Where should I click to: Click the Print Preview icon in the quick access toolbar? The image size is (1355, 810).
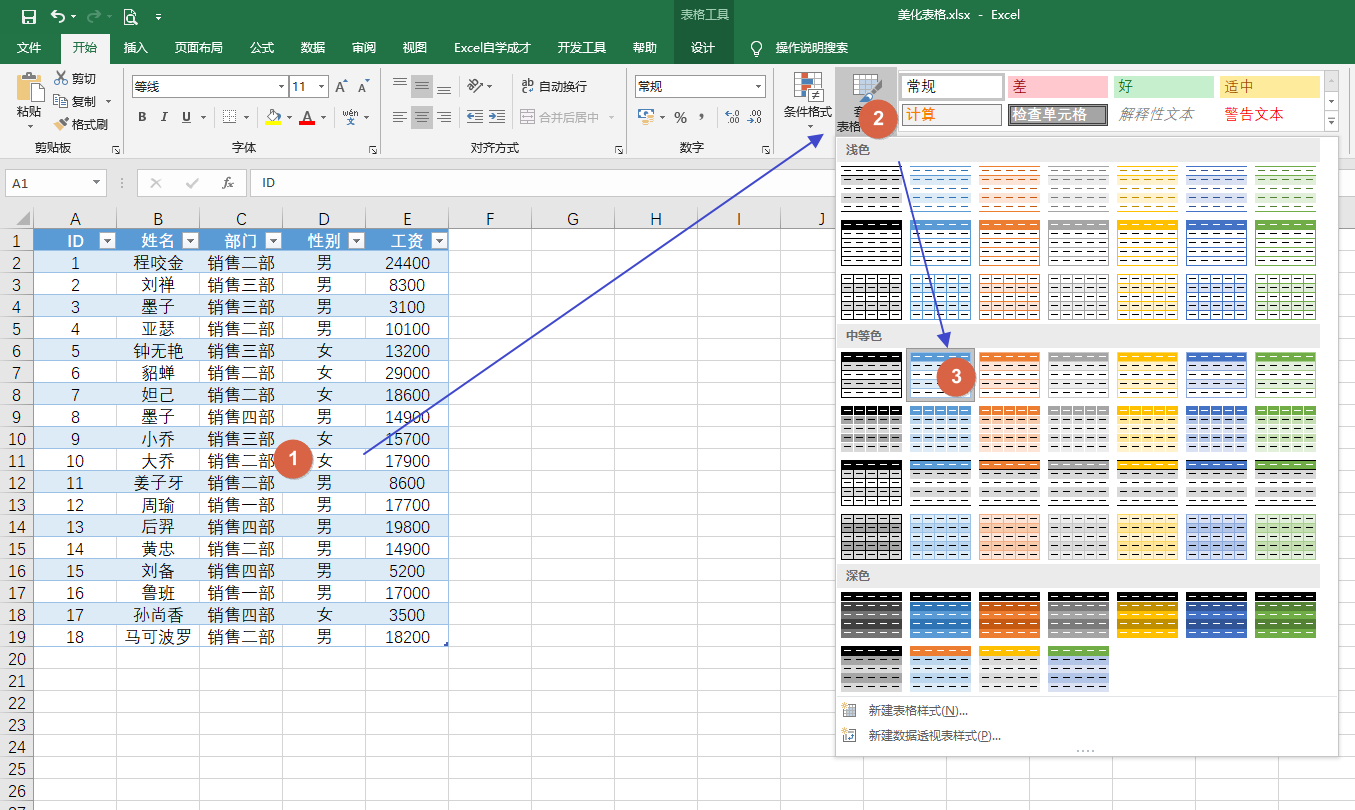point(130,16)
